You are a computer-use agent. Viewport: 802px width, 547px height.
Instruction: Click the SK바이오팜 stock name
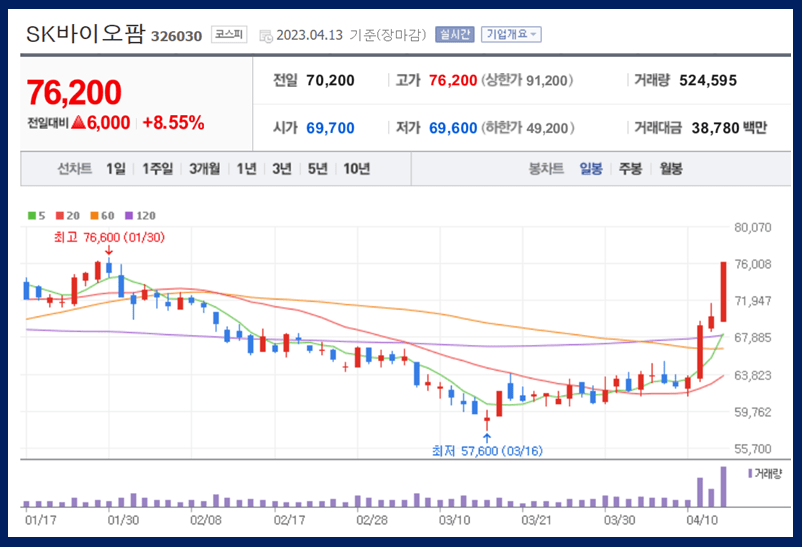[x=85, y=34]
